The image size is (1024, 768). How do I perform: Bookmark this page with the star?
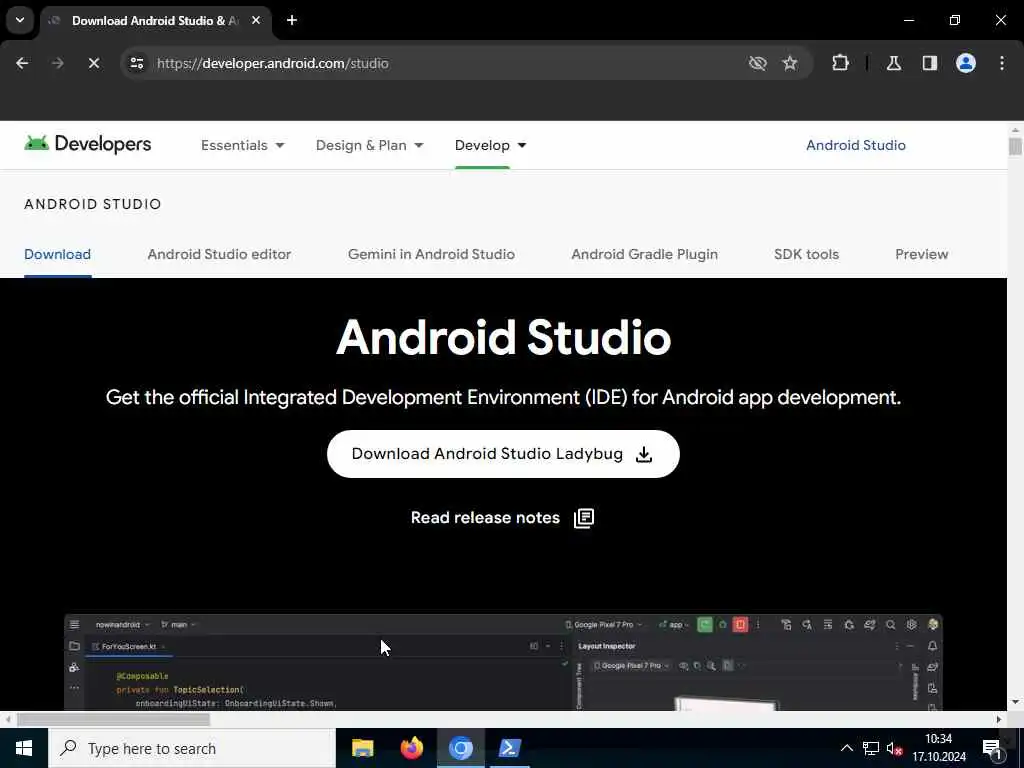click(x=790, y=63)
